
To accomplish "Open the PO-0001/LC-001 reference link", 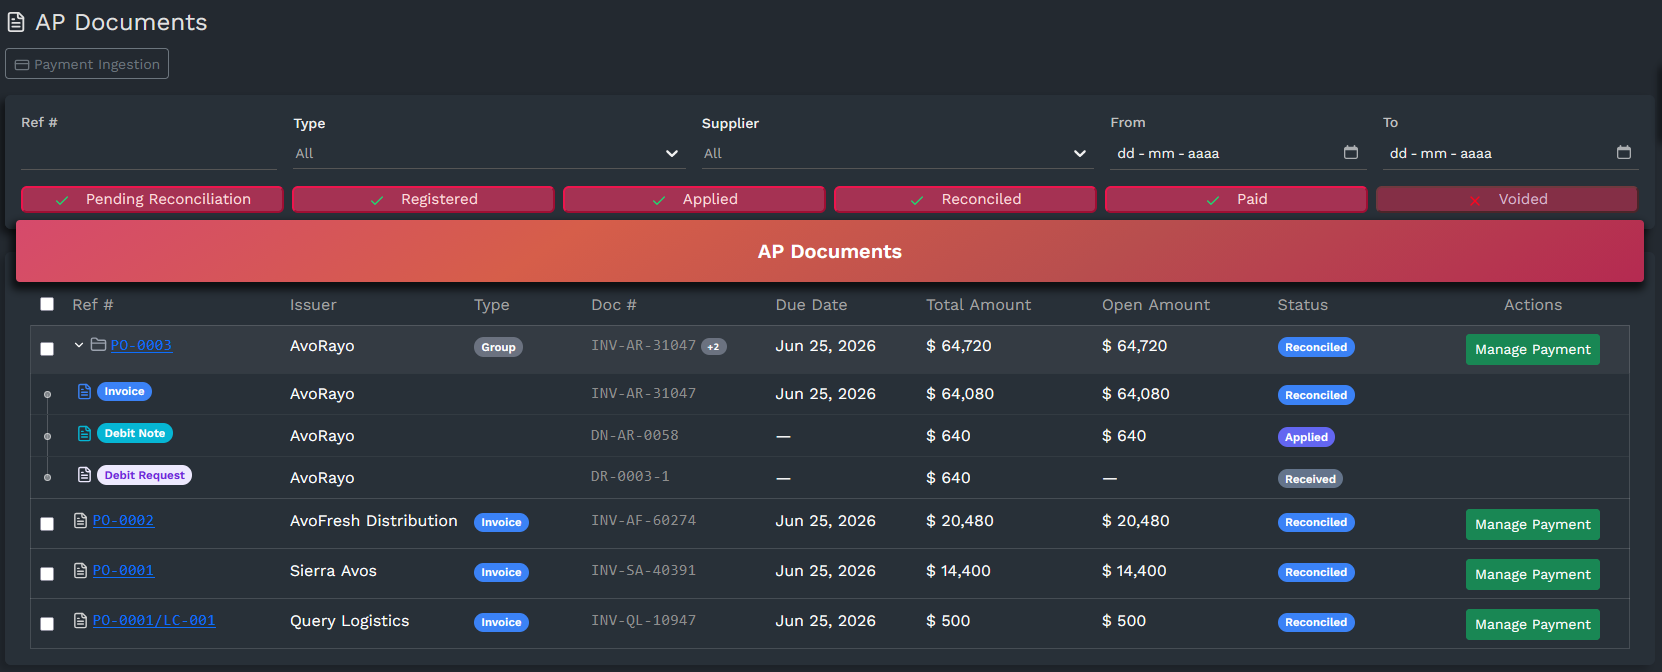I will (154, 620).
